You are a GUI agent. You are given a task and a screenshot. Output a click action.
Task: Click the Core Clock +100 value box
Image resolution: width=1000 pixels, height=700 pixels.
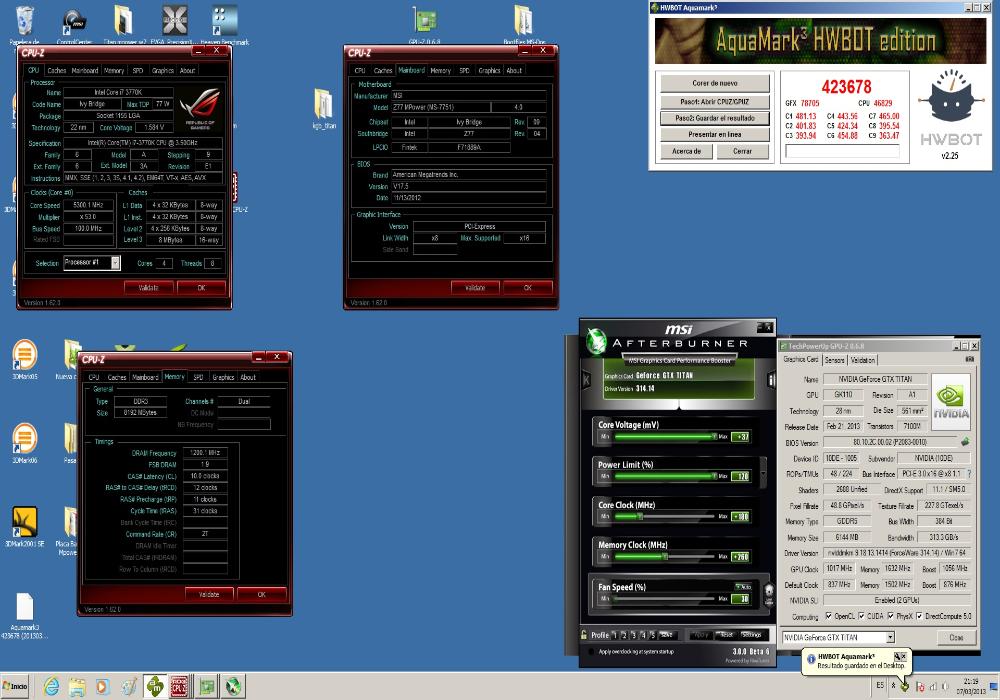(740, 516)
